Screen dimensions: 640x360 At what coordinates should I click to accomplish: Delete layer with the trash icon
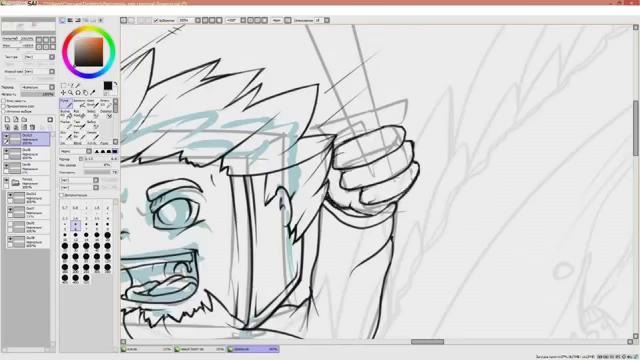(33, 127)
